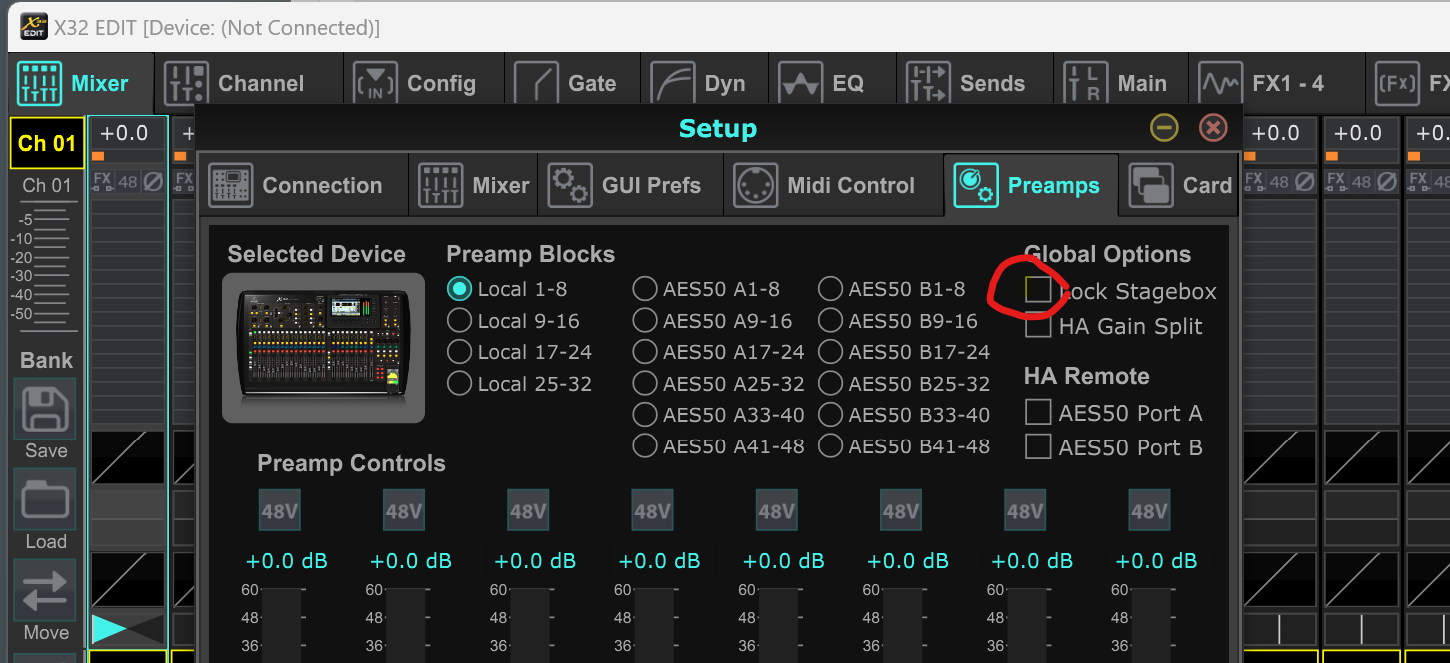Viewport: 1450px width, 663px height.
Task: Enable the Lock Stagebox checkbox
Action: tap(1038, 290)
